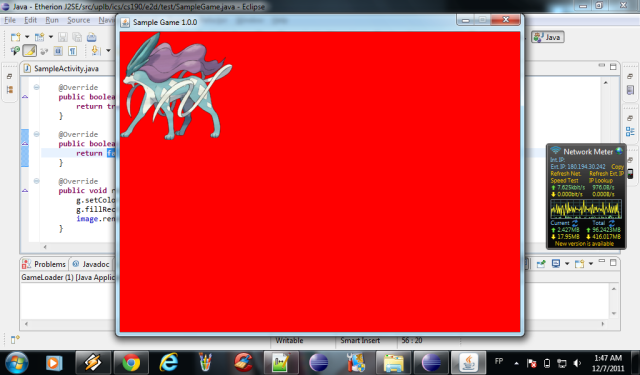This screenshot has width=640, height=375.
Task: Maximize the editor area via its maximize icon
Action: pos(613,67)
